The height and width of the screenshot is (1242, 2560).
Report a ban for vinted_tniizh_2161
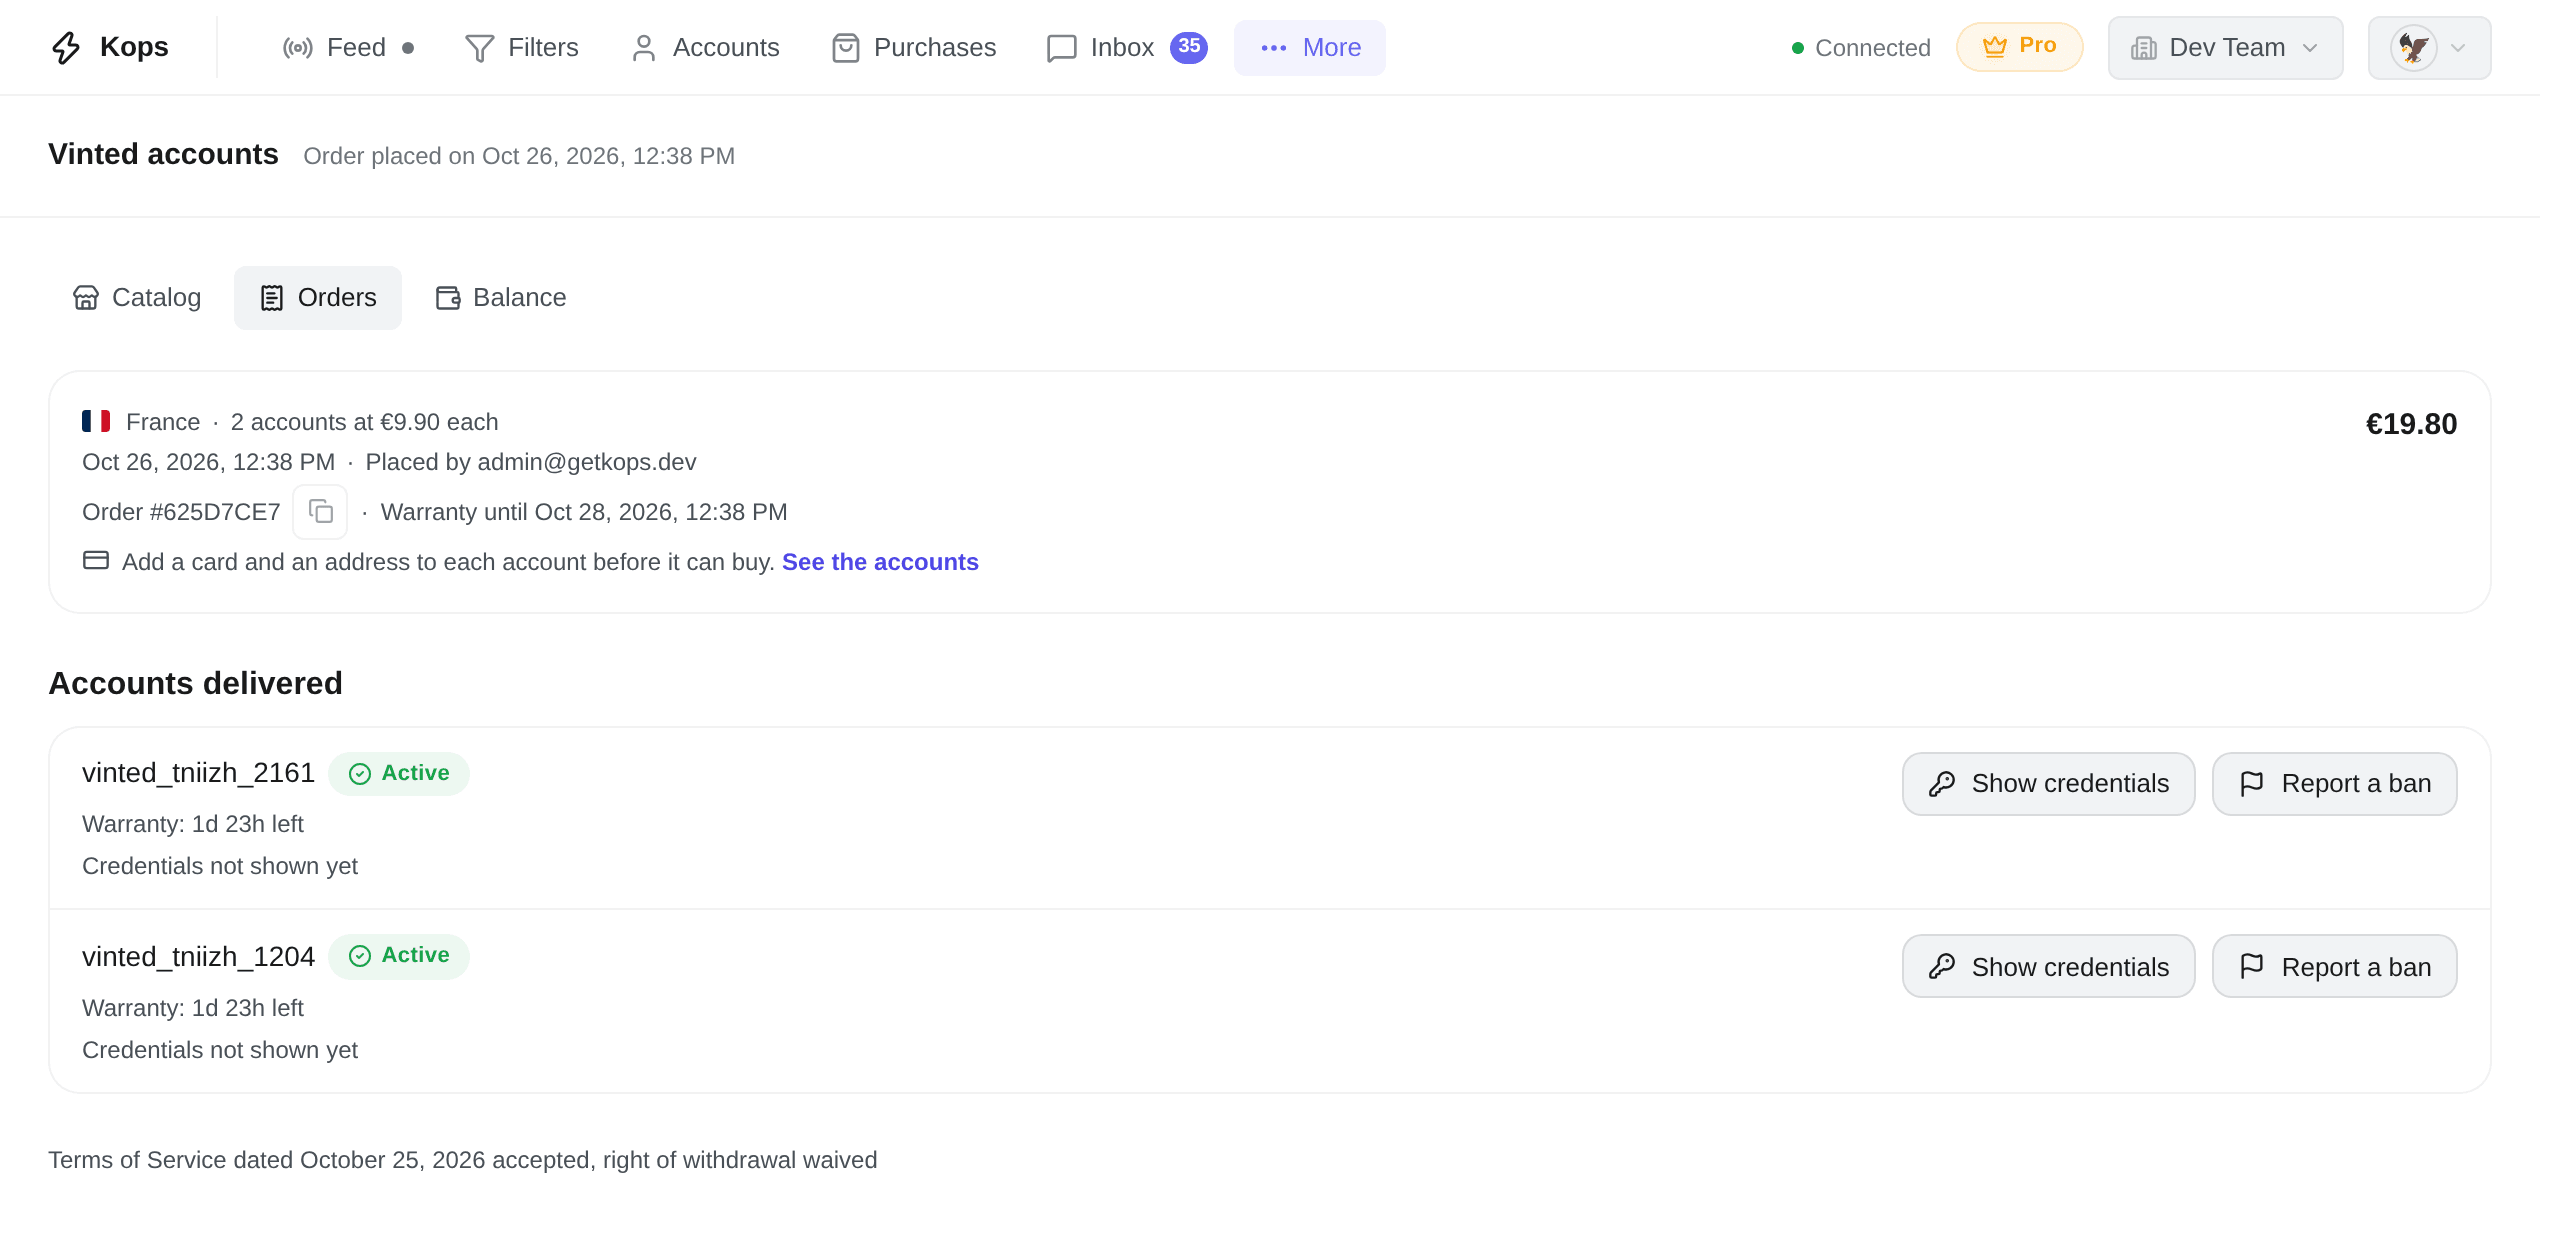(2334, 783)
